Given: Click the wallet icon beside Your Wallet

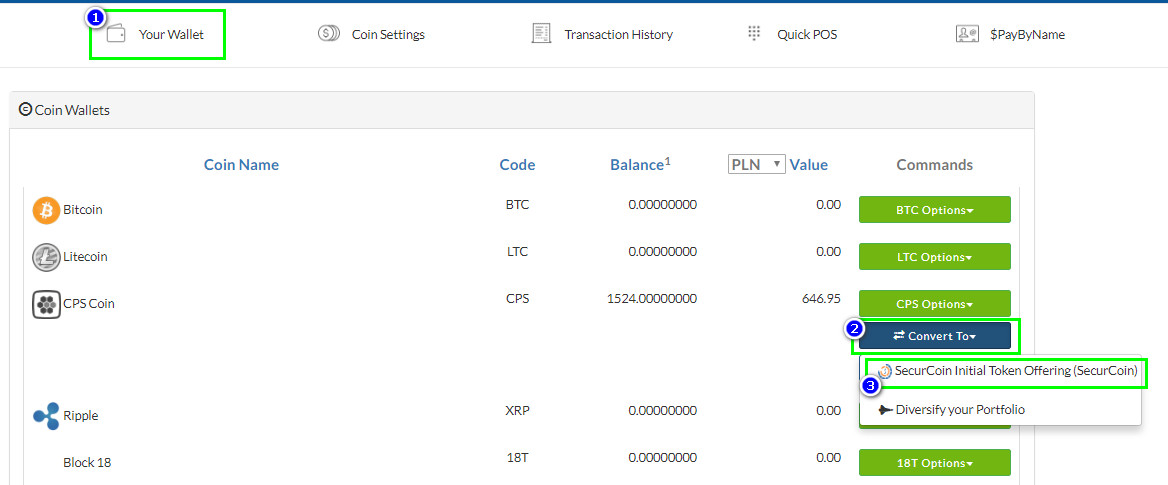Looking at the screenshot, I should tap(115, 34).
